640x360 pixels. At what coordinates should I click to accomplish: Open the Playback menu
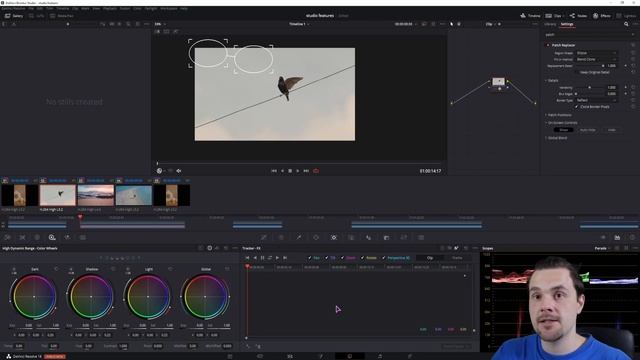109,8
